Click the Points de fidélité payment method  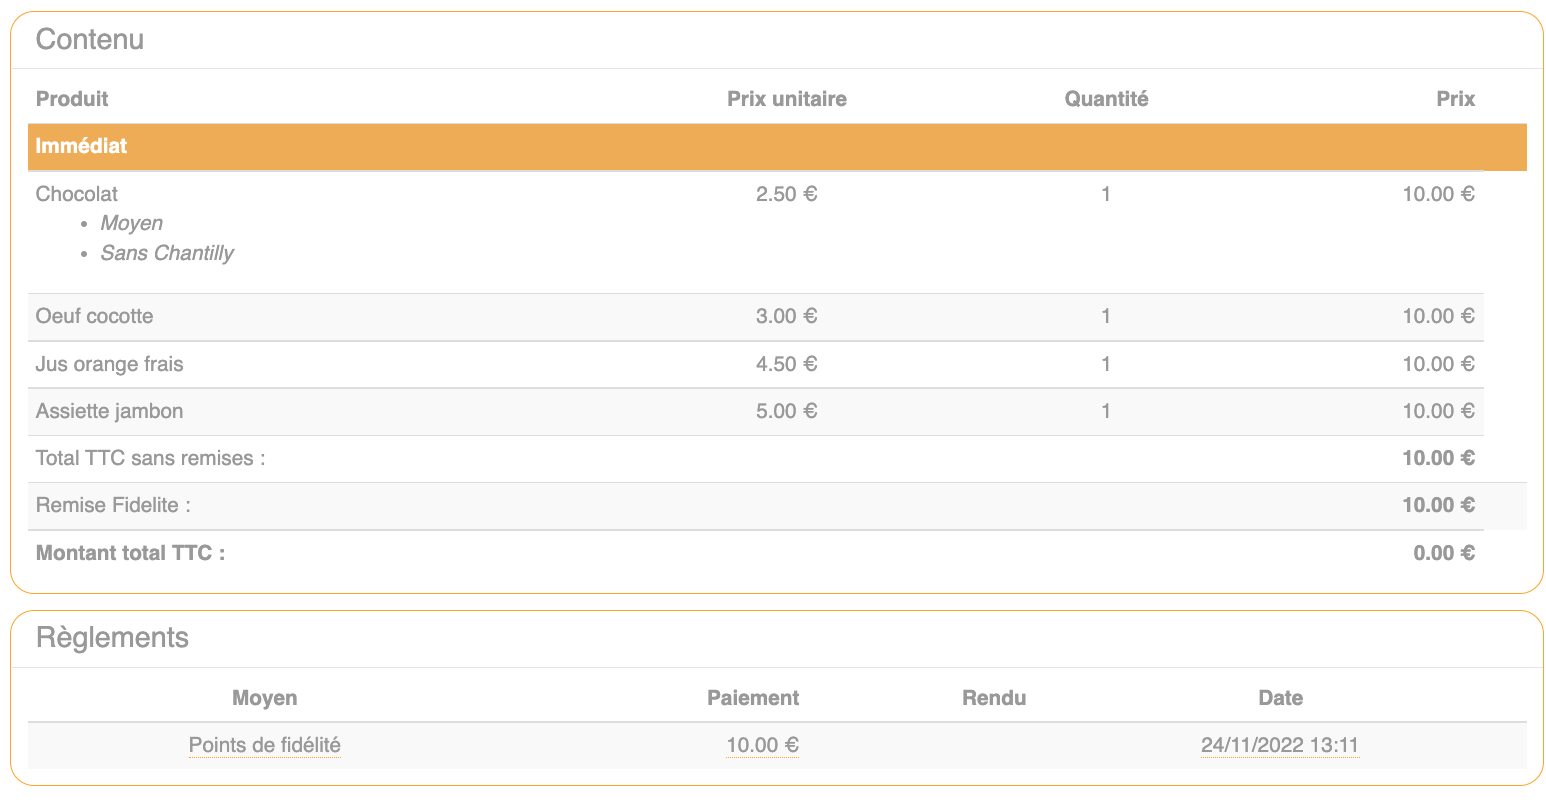(x=264, y=745)
